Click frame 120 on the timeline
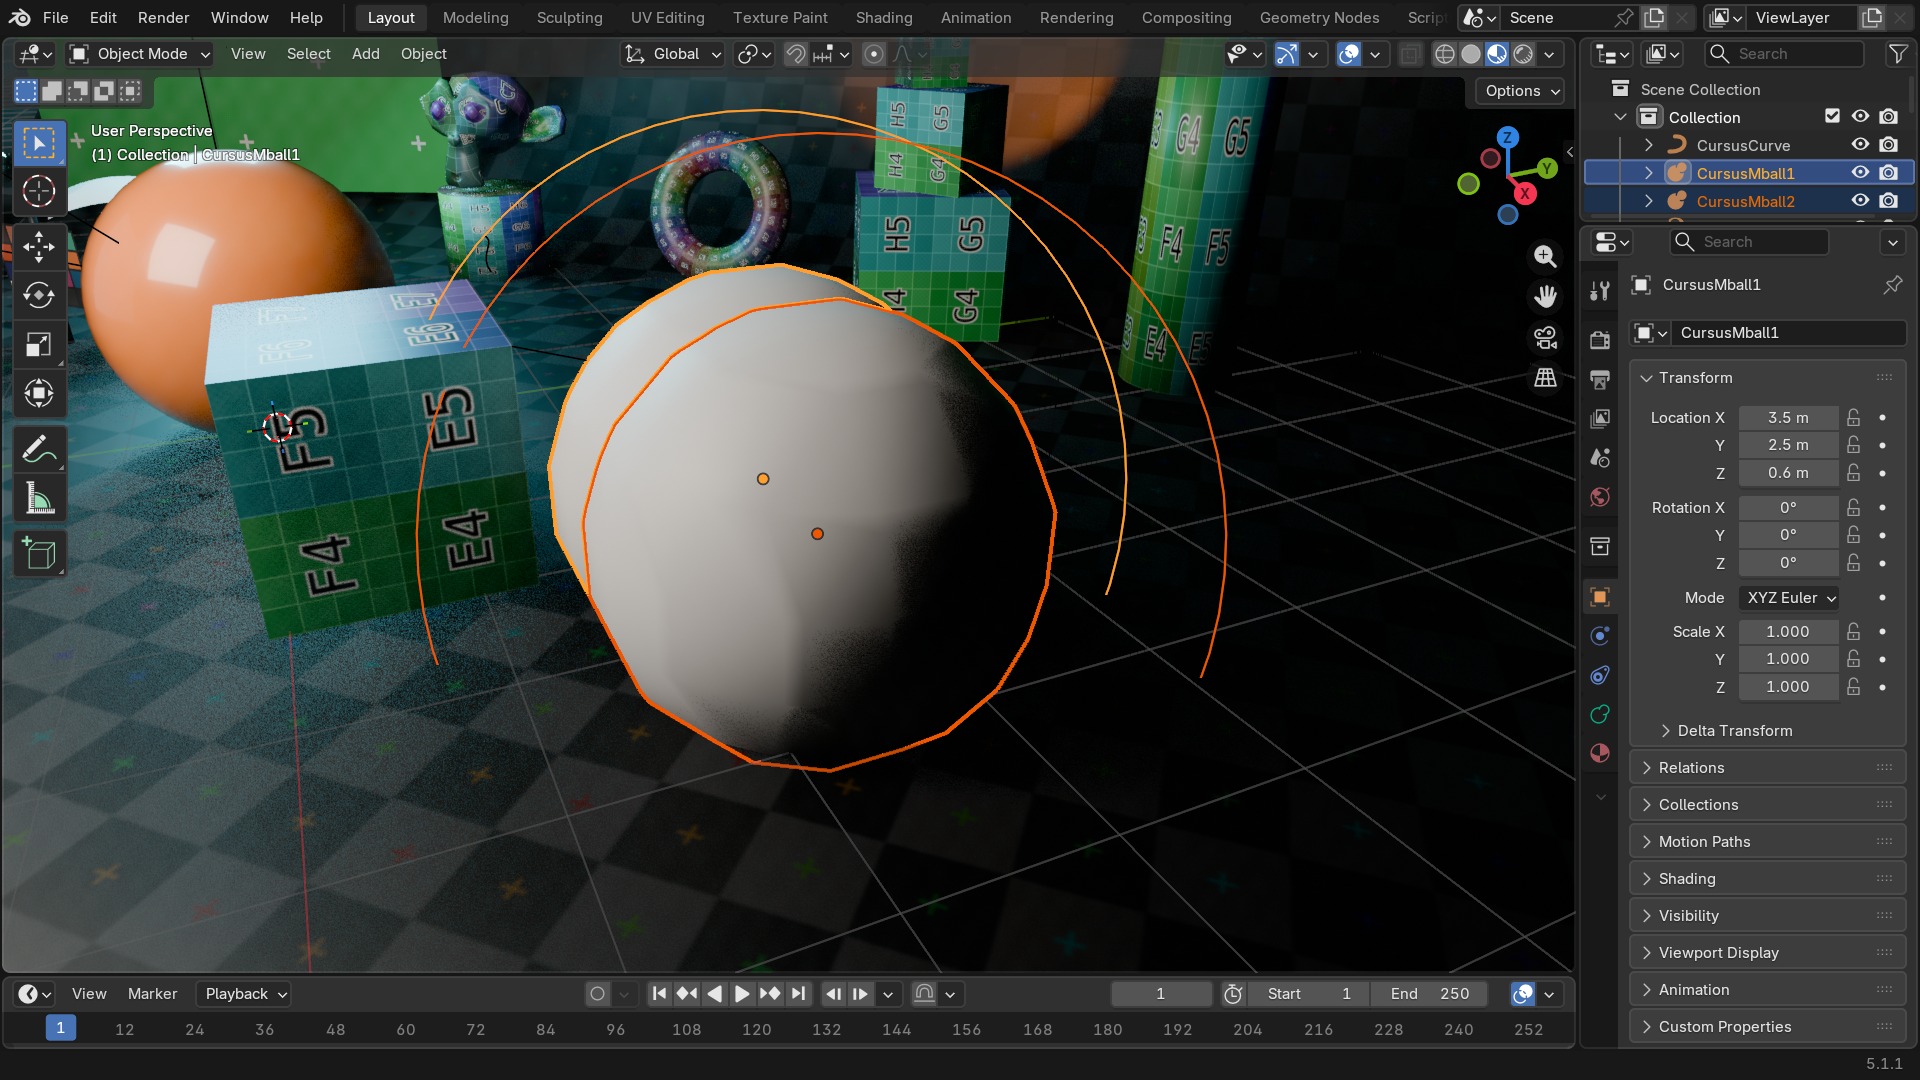Image resolution: width=1920 pixels, height=1080 pixels. (756, 1029)
